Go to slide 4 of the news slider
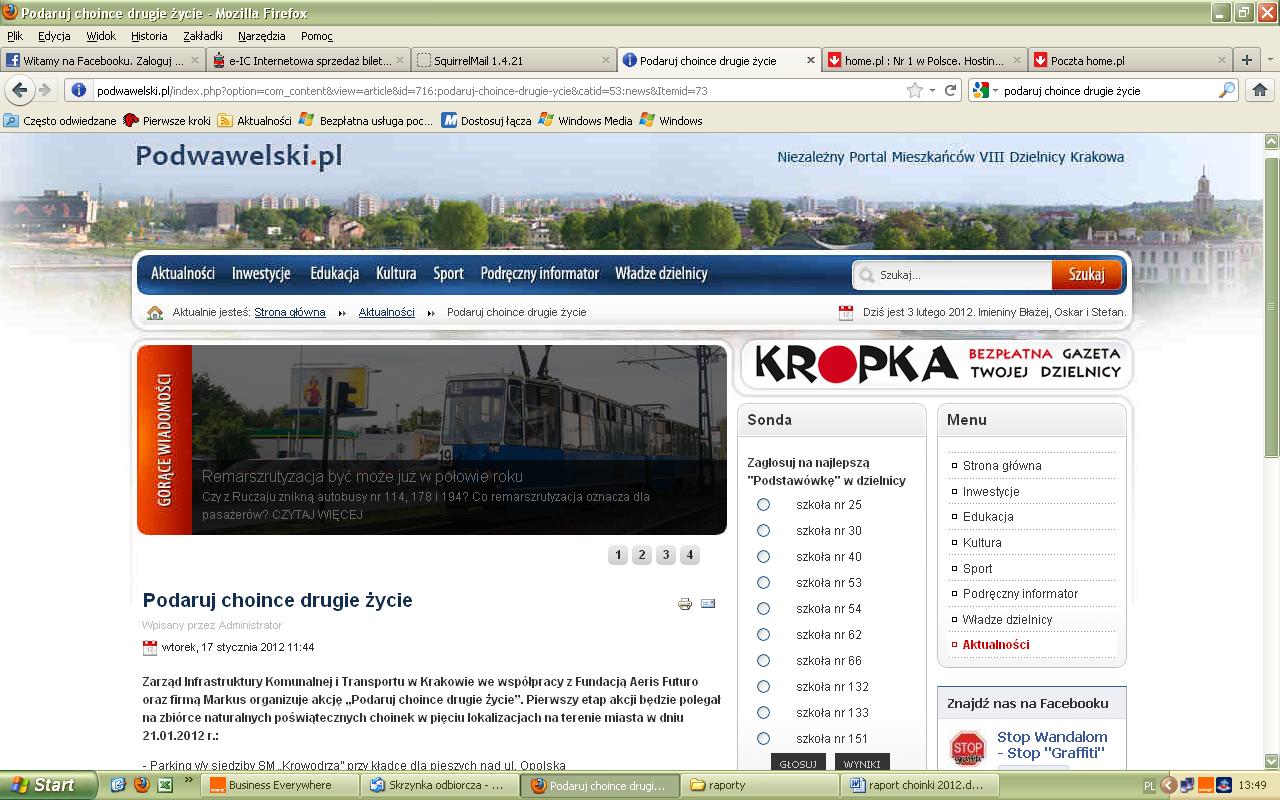Screen dimensions: 1280x800 tap(690, 555)
